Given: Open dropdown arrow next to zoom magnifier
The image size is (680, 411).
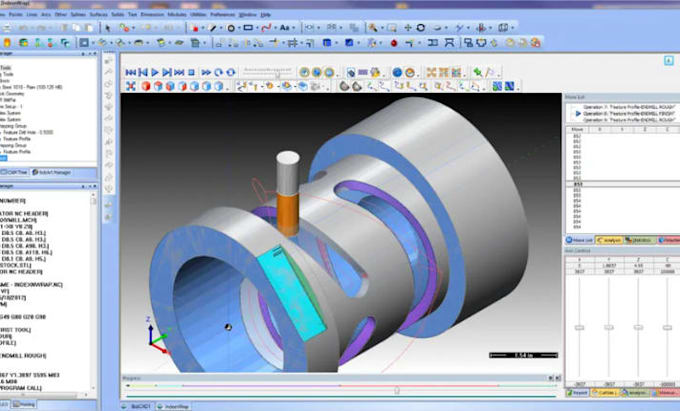Looking at the screenshot, I should click(x=382, y=28).
